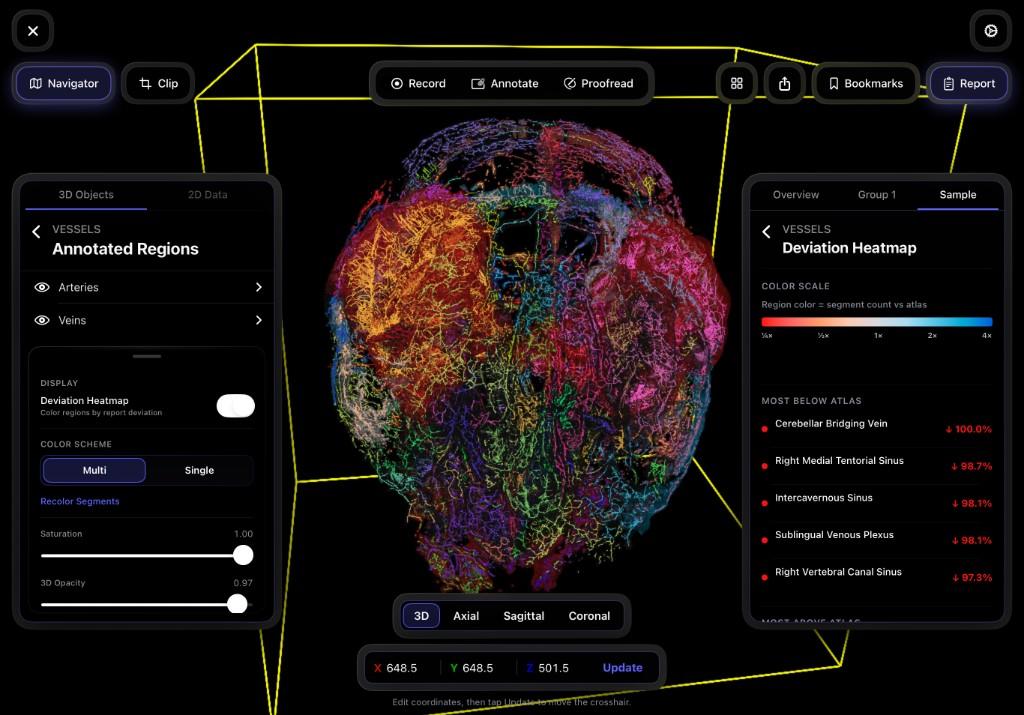Click the Z coordinate field

click(x=553, y=668)
